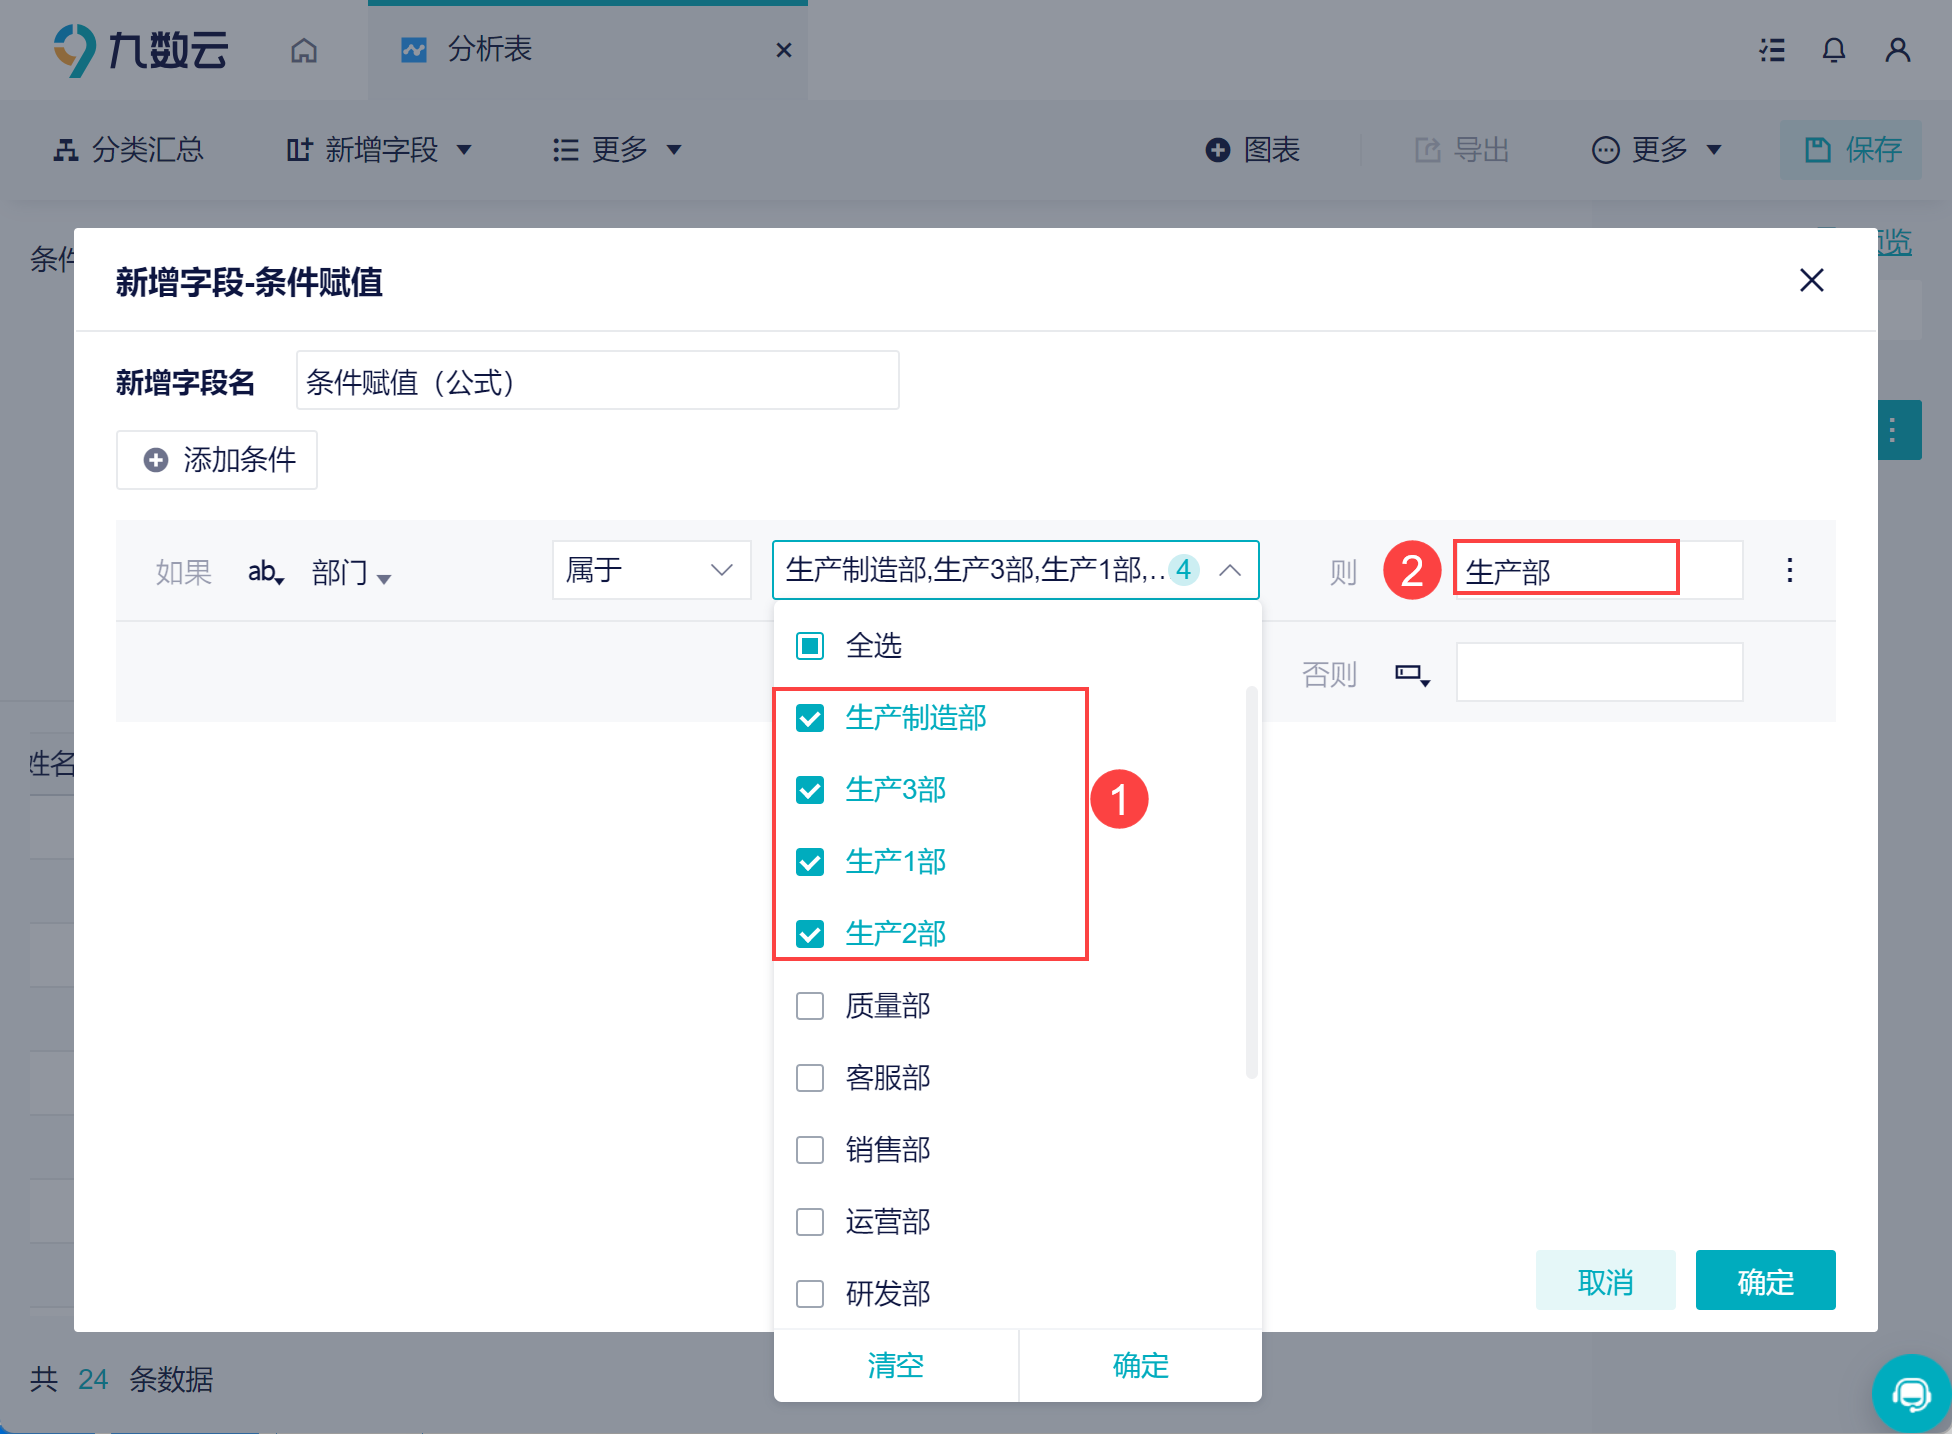This screenshot has height=1434, width=1952.
Task: Click the ab field type icon
Action: pyautogui.click(x=266, y=572)
